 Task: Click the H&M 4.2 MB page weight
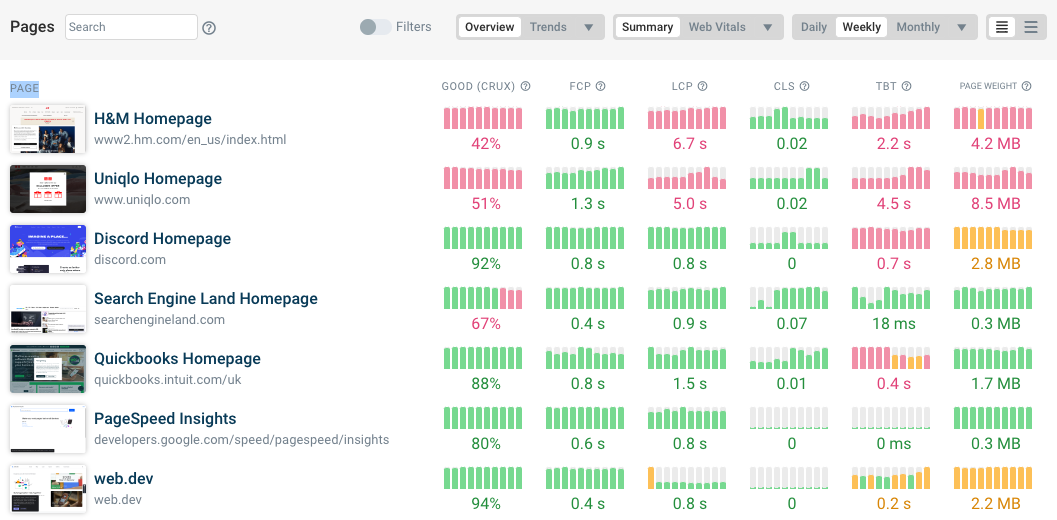click(x=995, y=144)
